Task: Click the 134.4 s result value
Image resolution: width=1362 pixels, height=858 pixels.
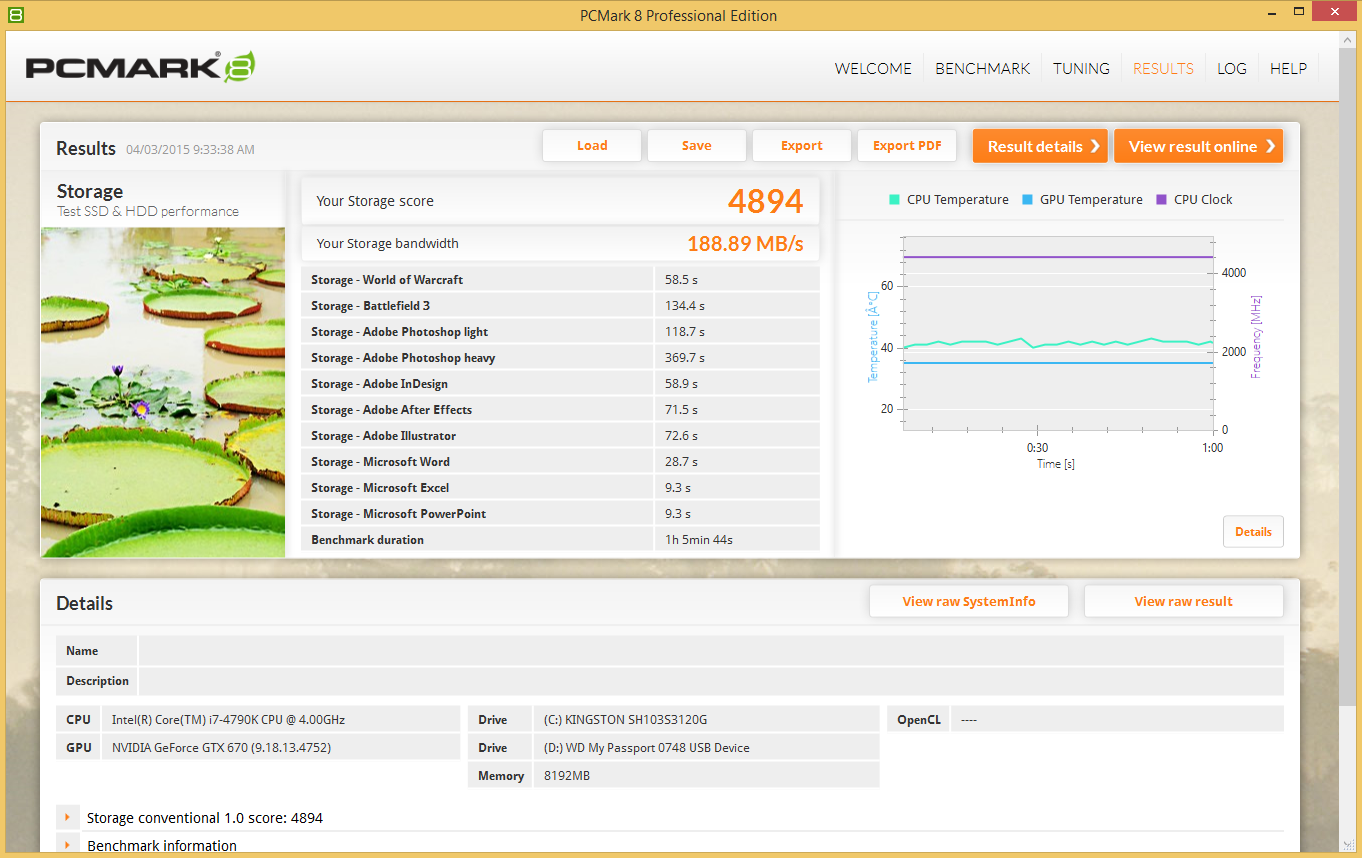Action: pos(685,306)
